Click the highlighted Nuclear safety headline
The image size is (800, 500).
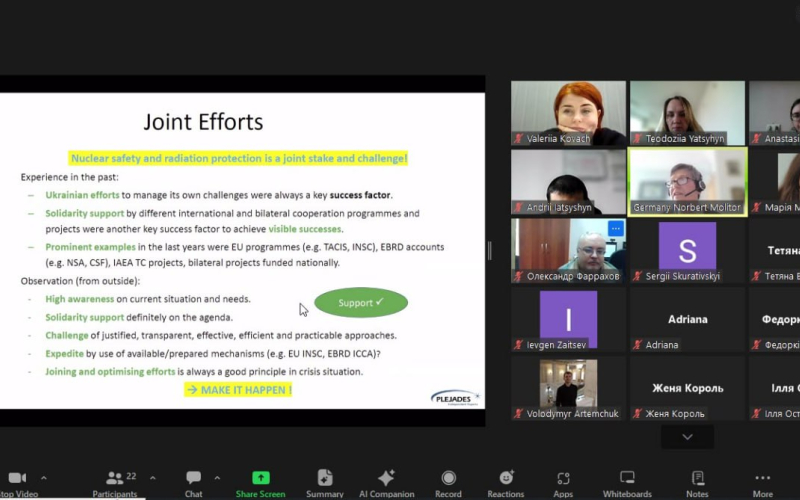pyautogui.click(x=239, y=158)
